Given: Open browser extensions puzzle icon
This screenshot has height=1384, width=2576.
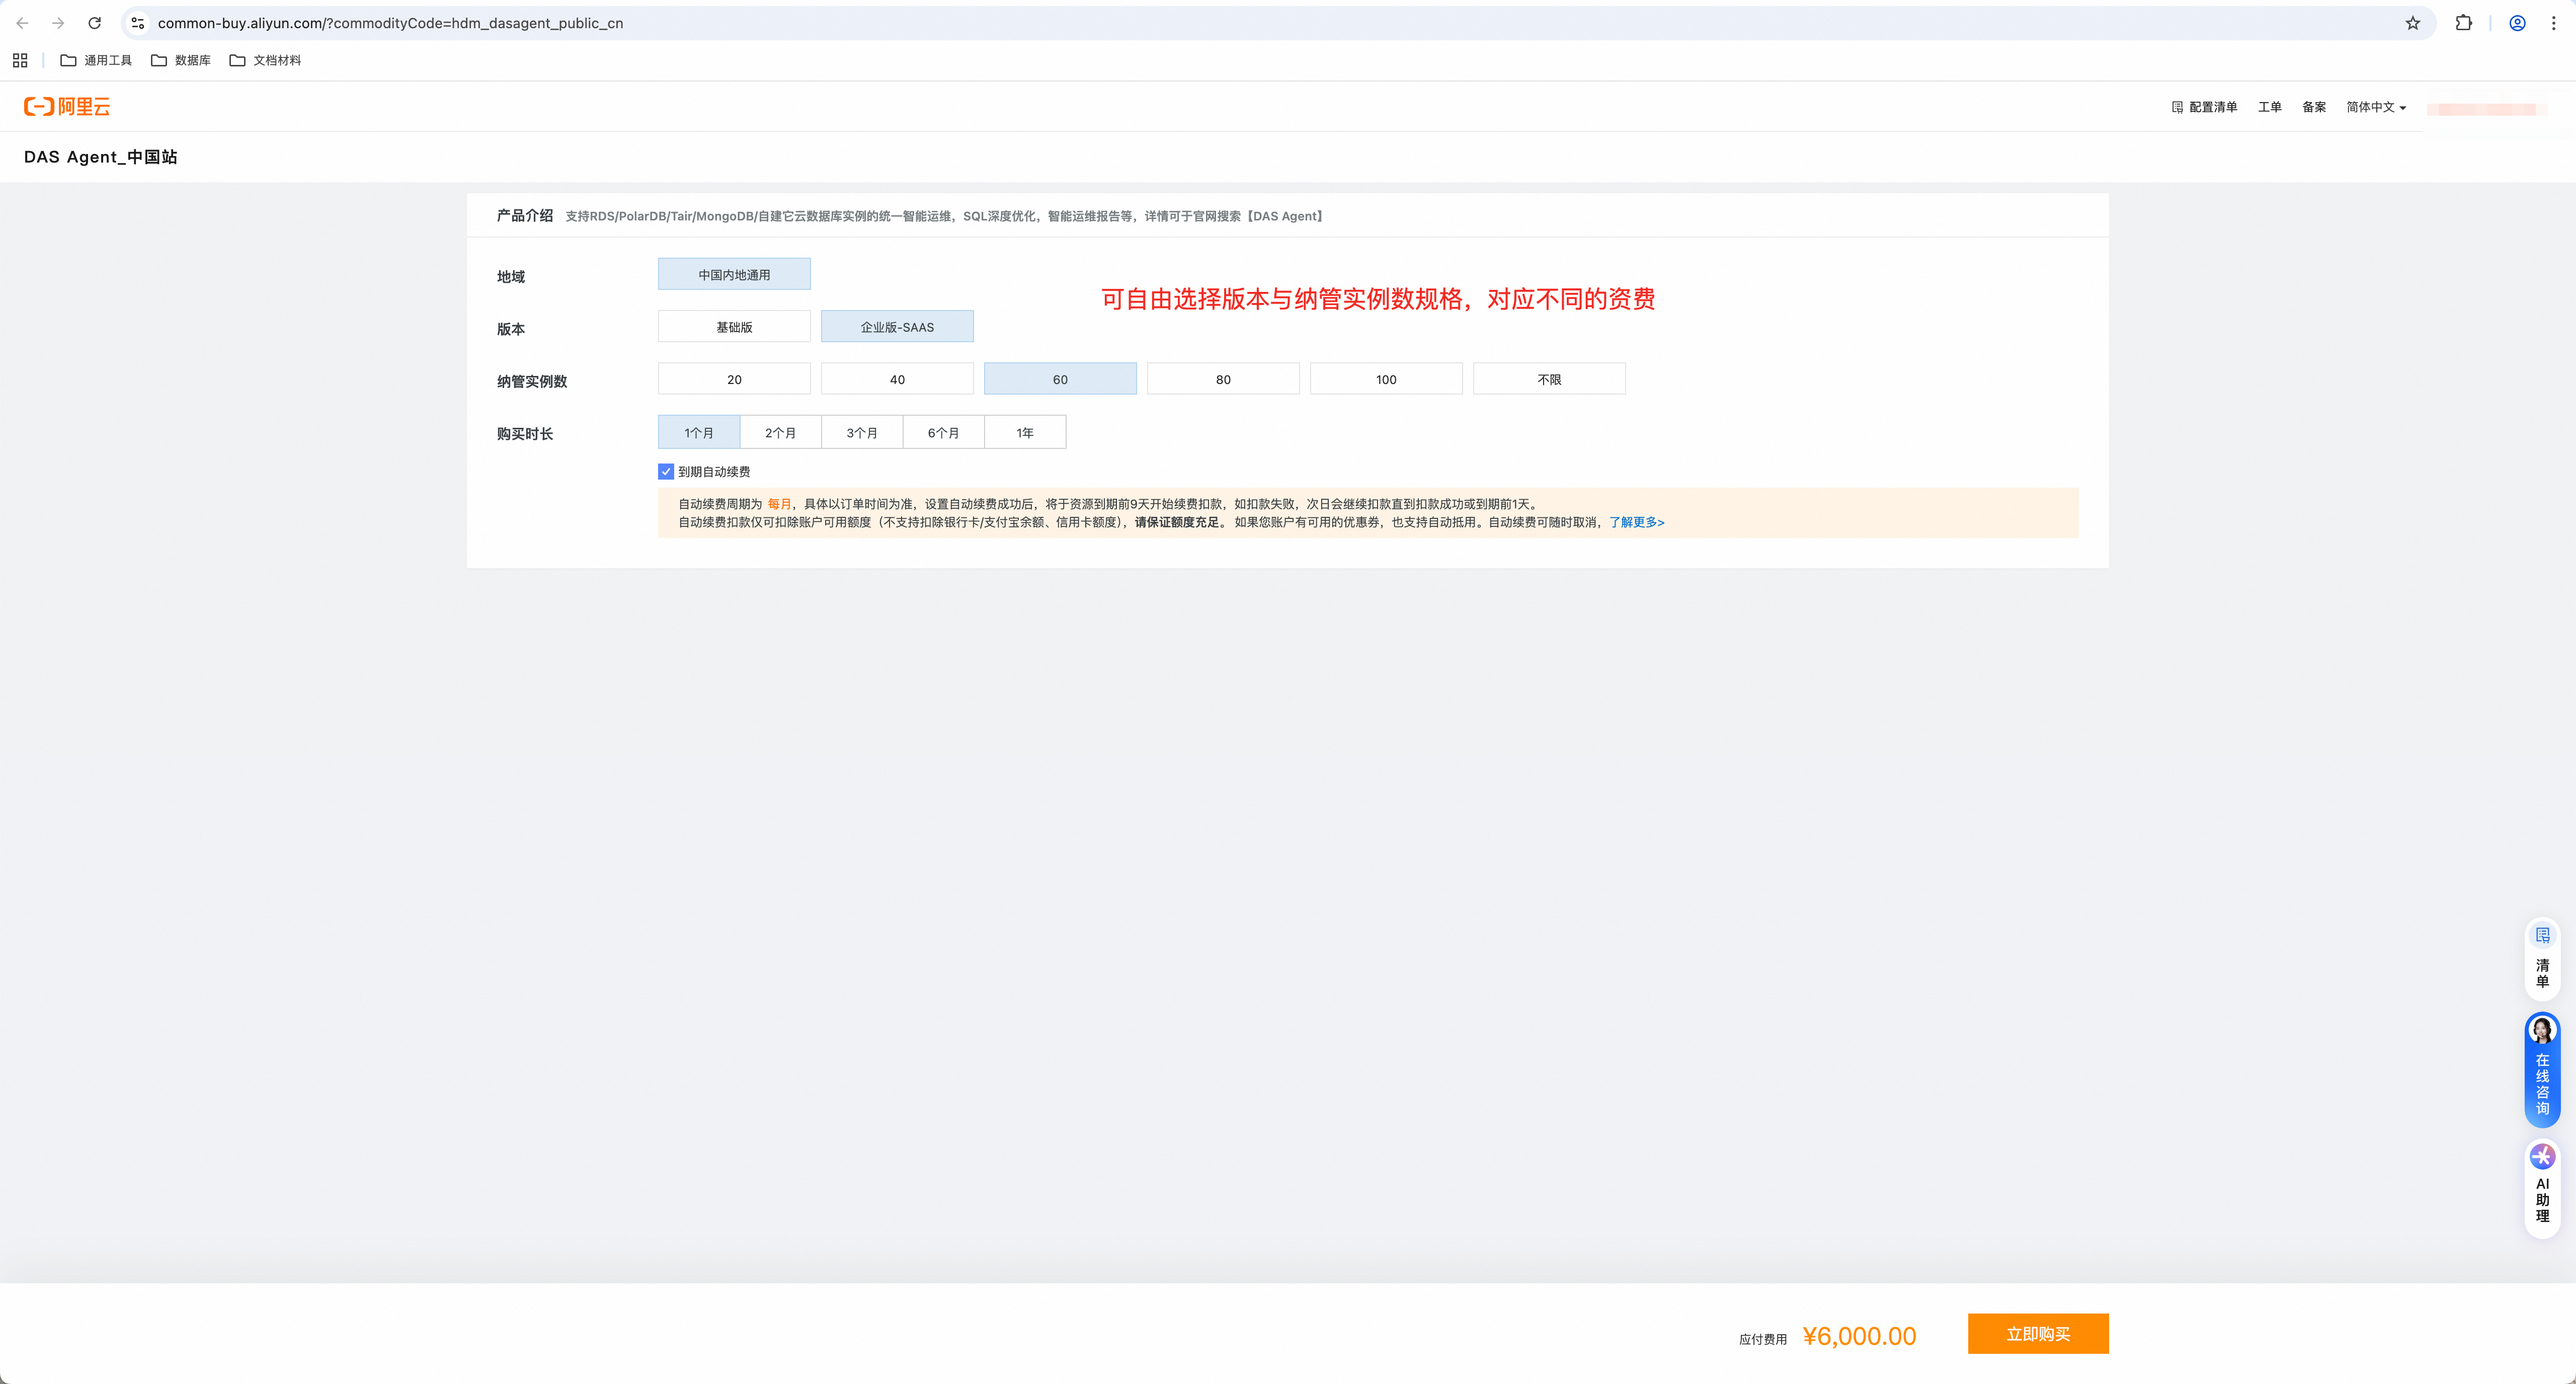Looking at the screenshot, I should [x=2463, y=23].
